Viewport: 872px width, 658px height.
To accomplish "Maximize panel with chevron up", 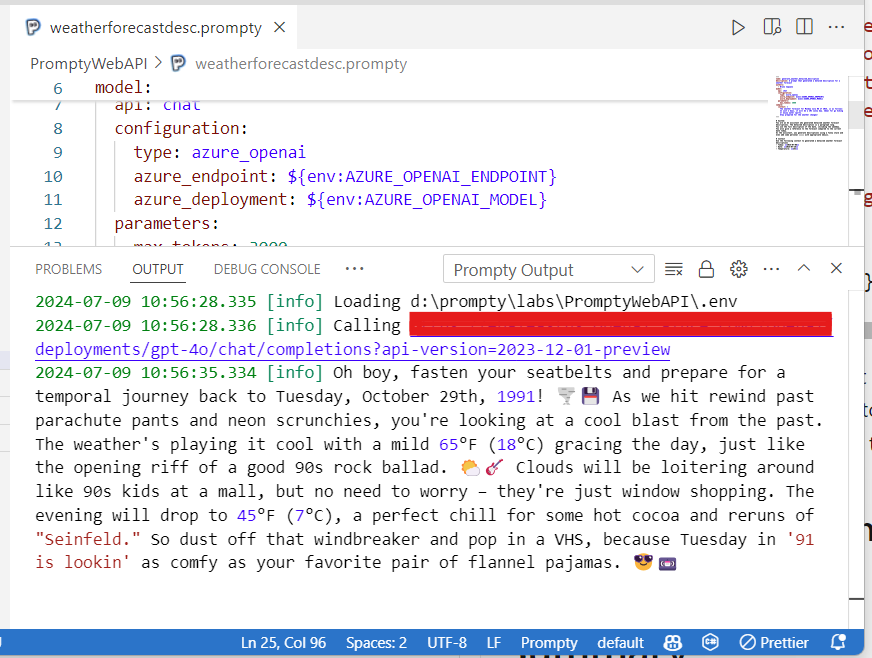I will (x=804, y=269).
